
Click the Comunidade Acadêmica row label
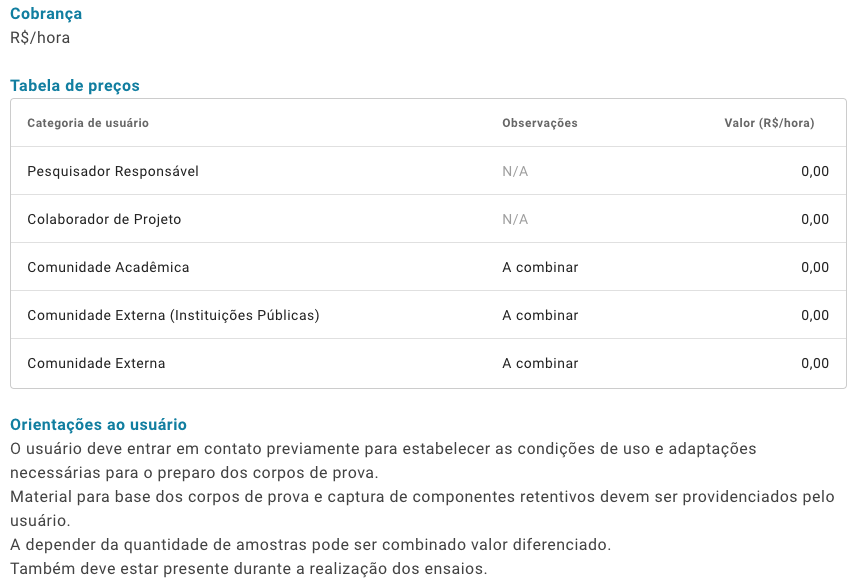pos(108,267)
